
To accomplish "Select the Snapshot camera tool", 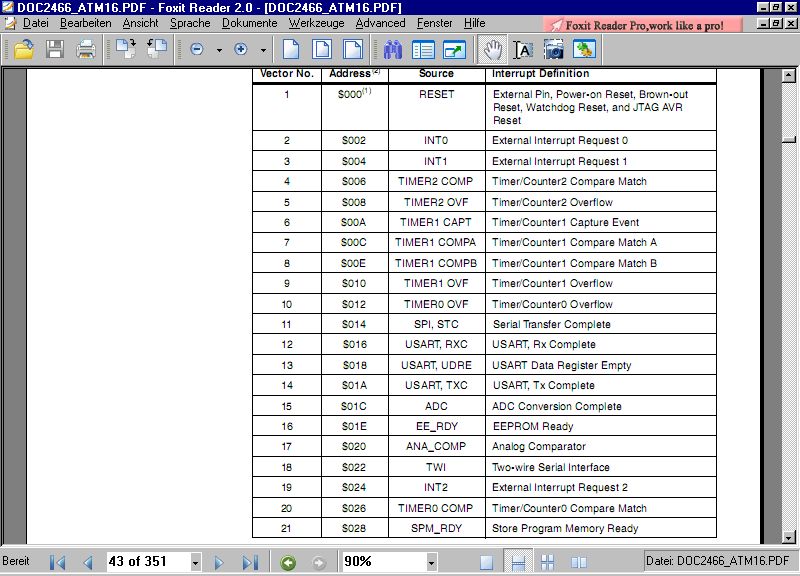I will (x=554, y=49).
